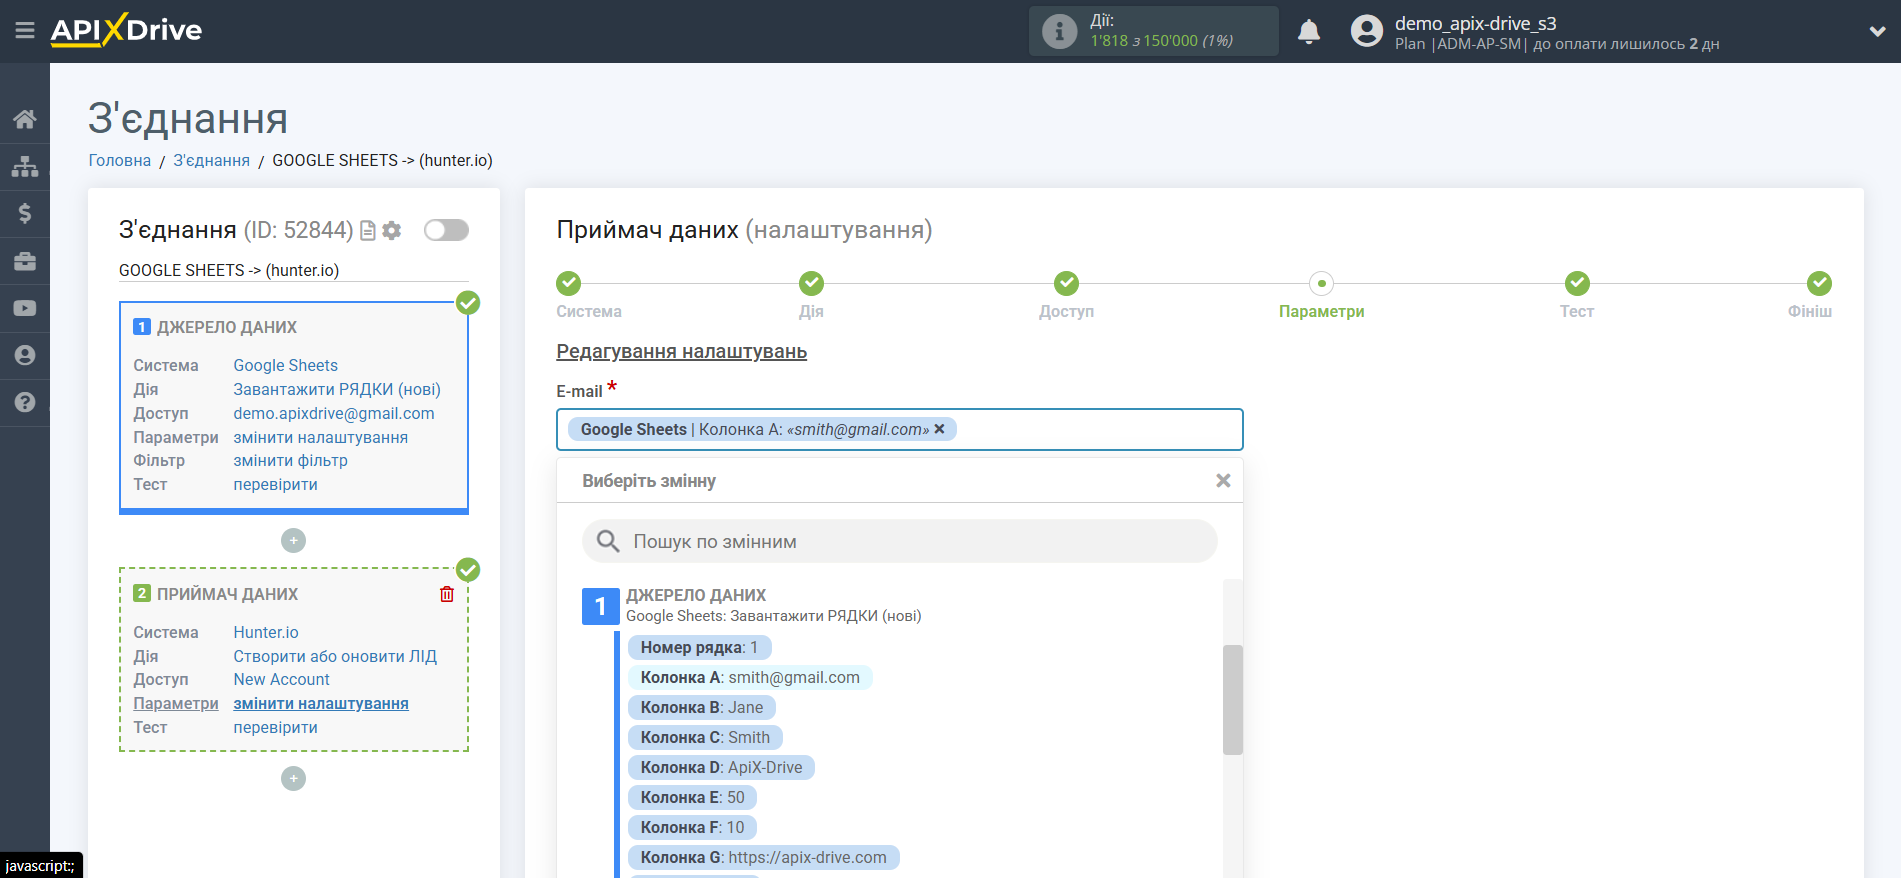
Task: Expand the account dropdown chevron
Action: (x=1877, y=31)
